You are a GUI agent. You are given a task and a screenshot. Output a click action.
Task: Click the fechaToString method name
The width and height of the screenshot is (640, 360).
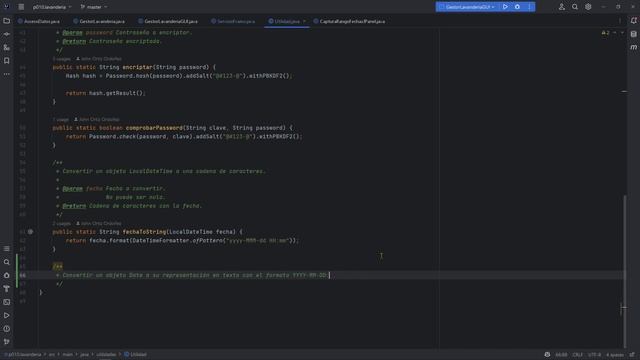pyautogui.click(x=144, y=232)
